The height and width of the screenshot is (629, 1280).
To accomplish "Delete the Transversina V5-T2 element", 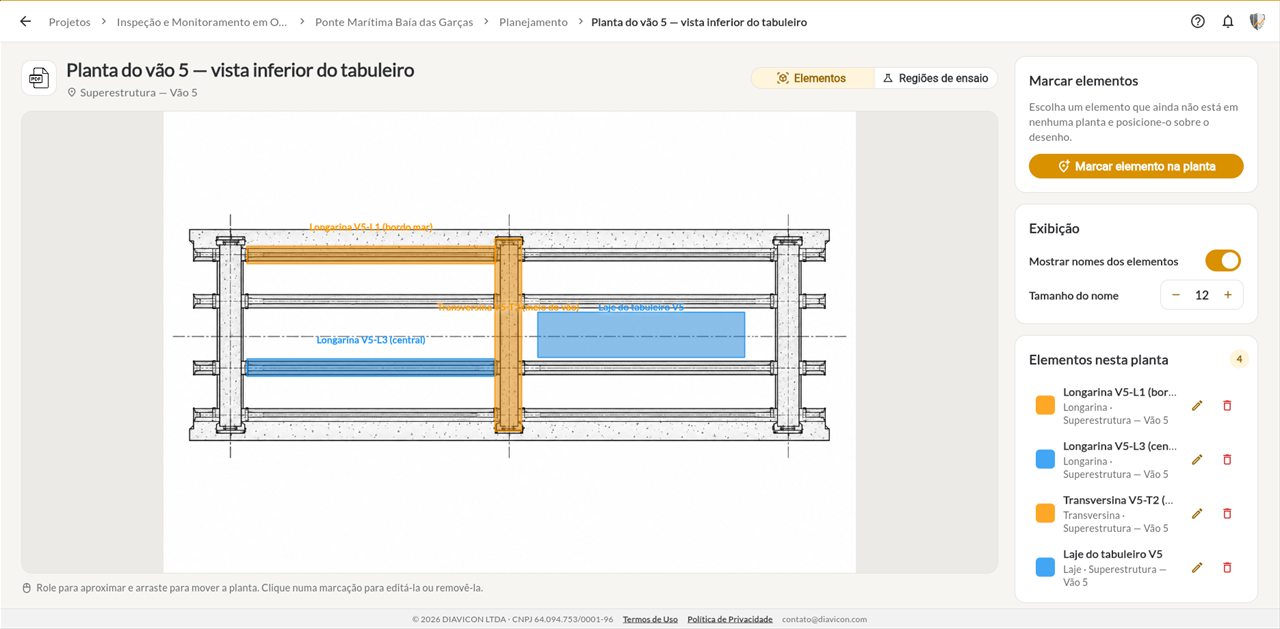I will [1227, 514].
